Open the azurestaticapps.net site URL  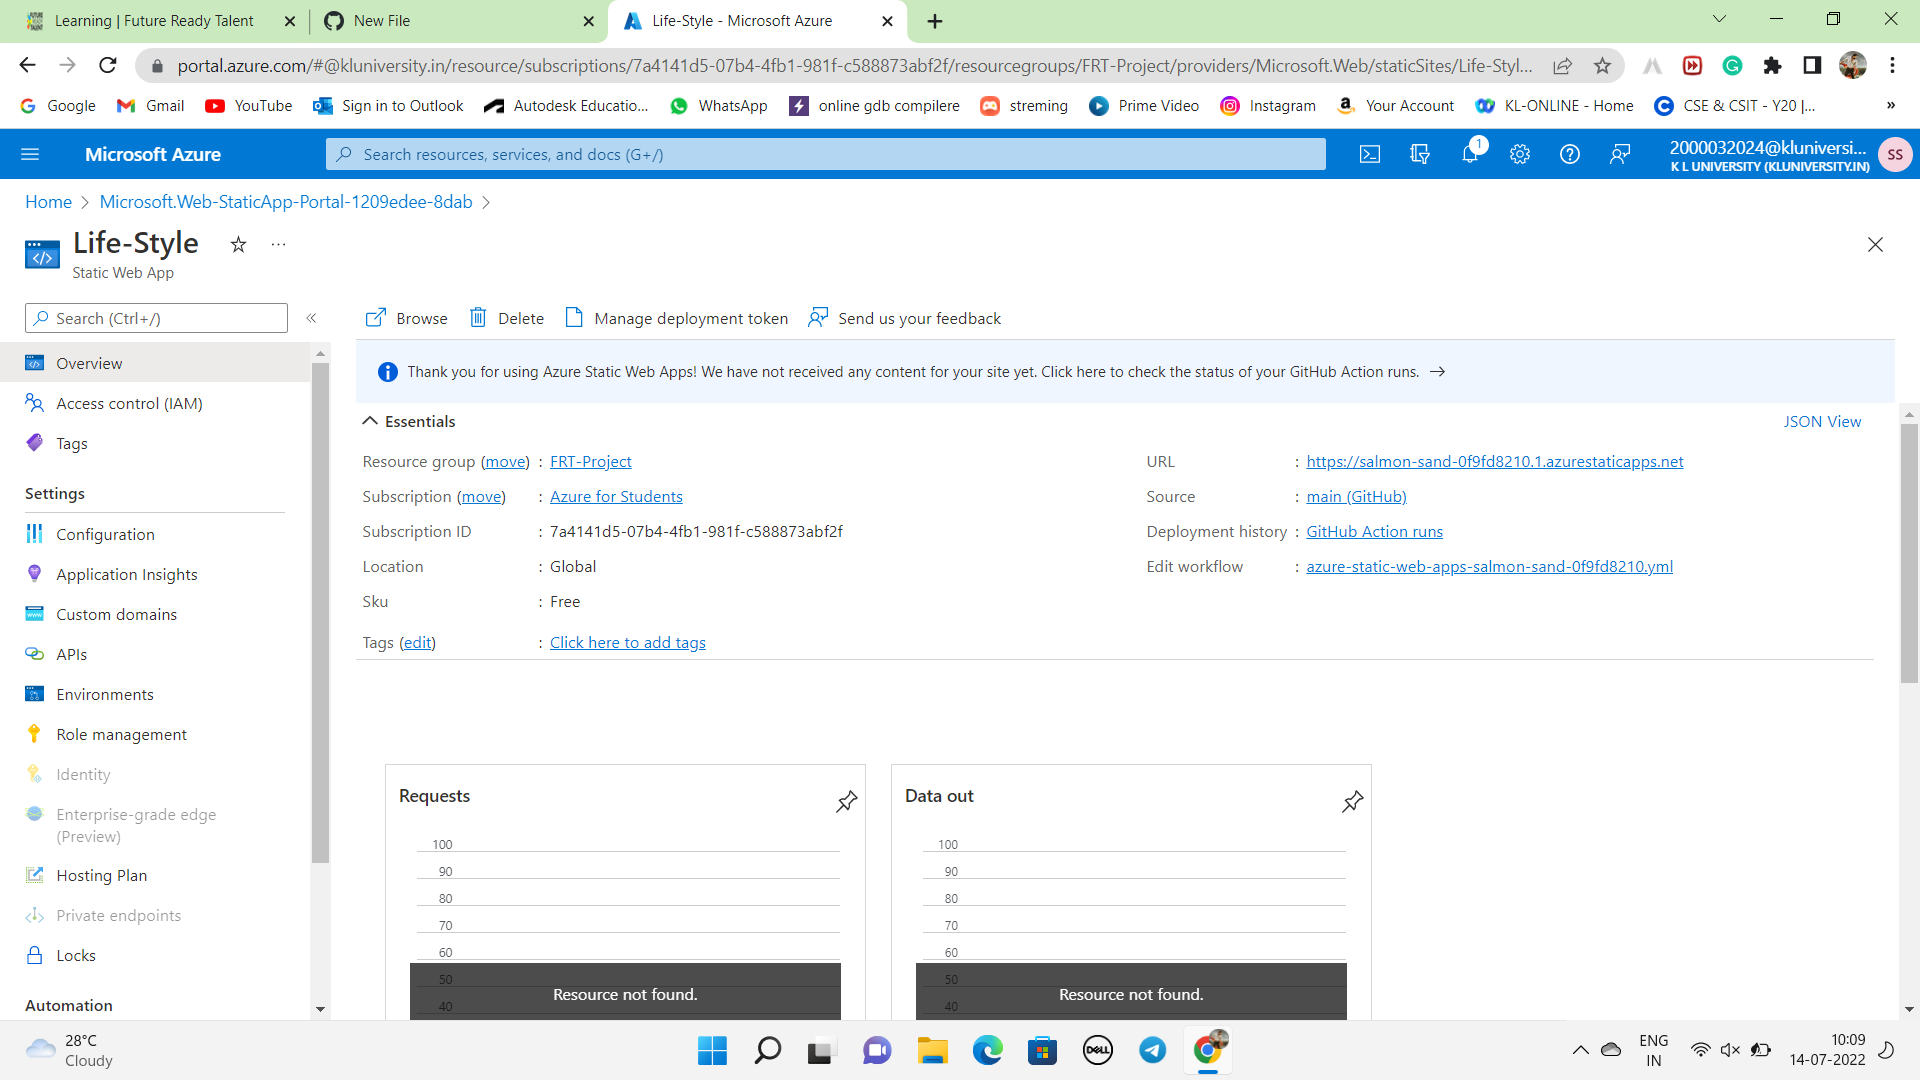1495,461
